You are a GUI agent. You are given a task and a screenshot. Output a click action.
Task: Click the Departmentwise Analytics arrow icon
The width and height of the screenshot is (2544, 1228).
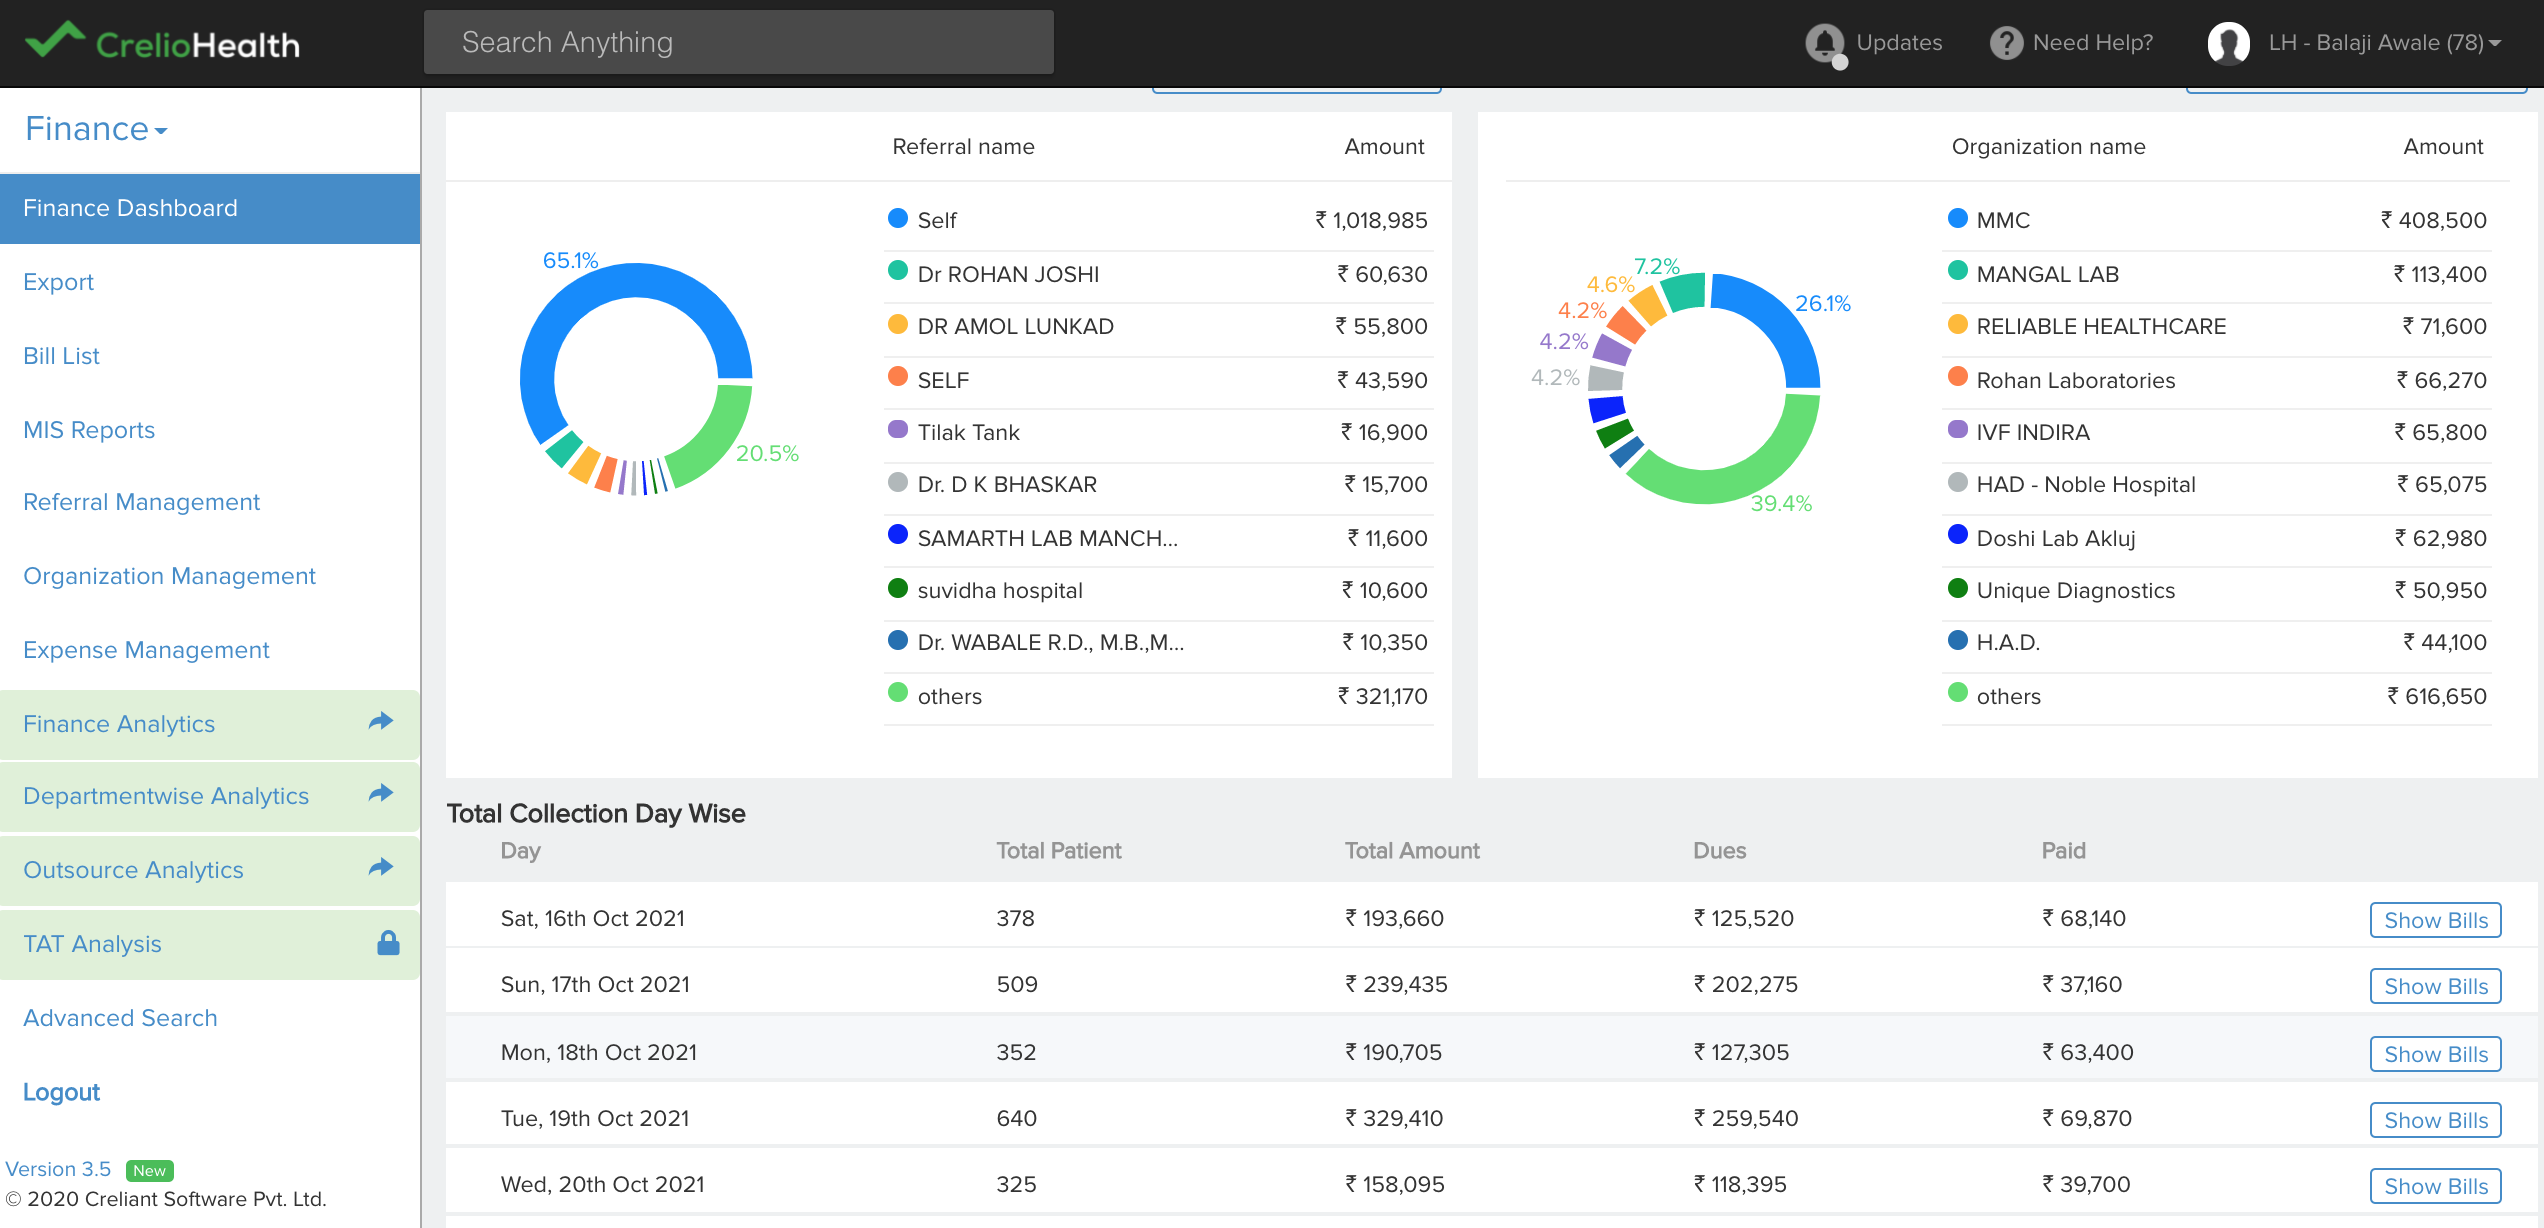[x=381, y=794]
